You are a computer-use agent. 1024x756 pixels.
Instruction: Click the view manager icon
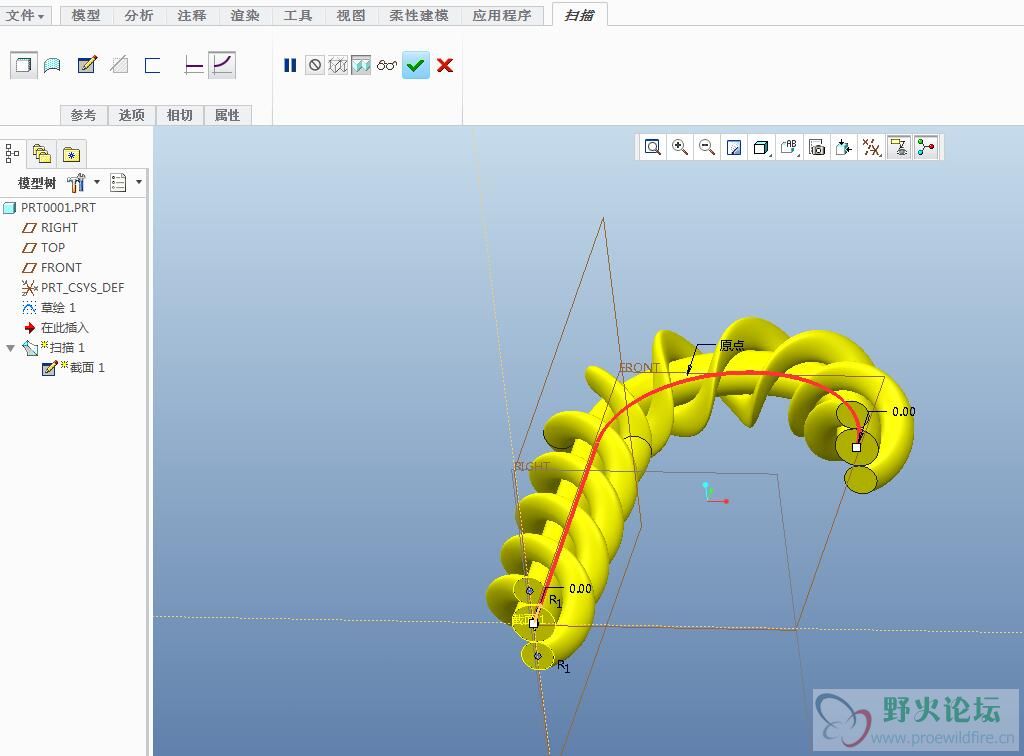coord(844,148)
